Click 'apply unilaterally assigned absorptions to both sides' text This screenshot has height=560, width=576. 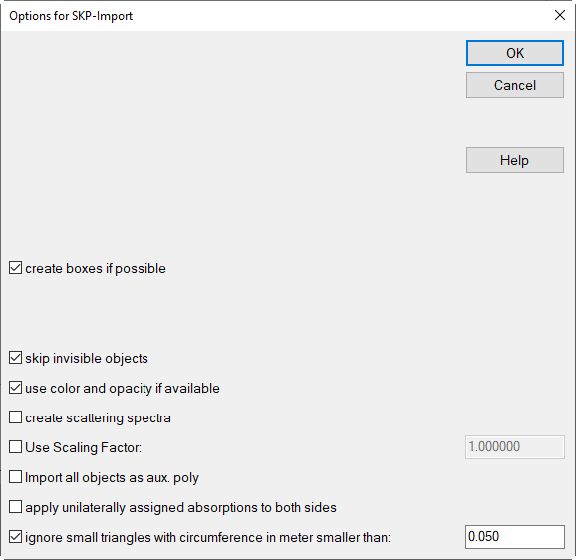click(181, 507)
